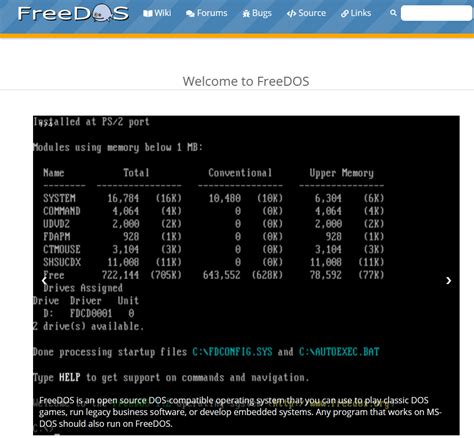Image resolution: width=474 pixels, height=438 pixels.
Task: Open the Wiki nav link
Action: 157,13
